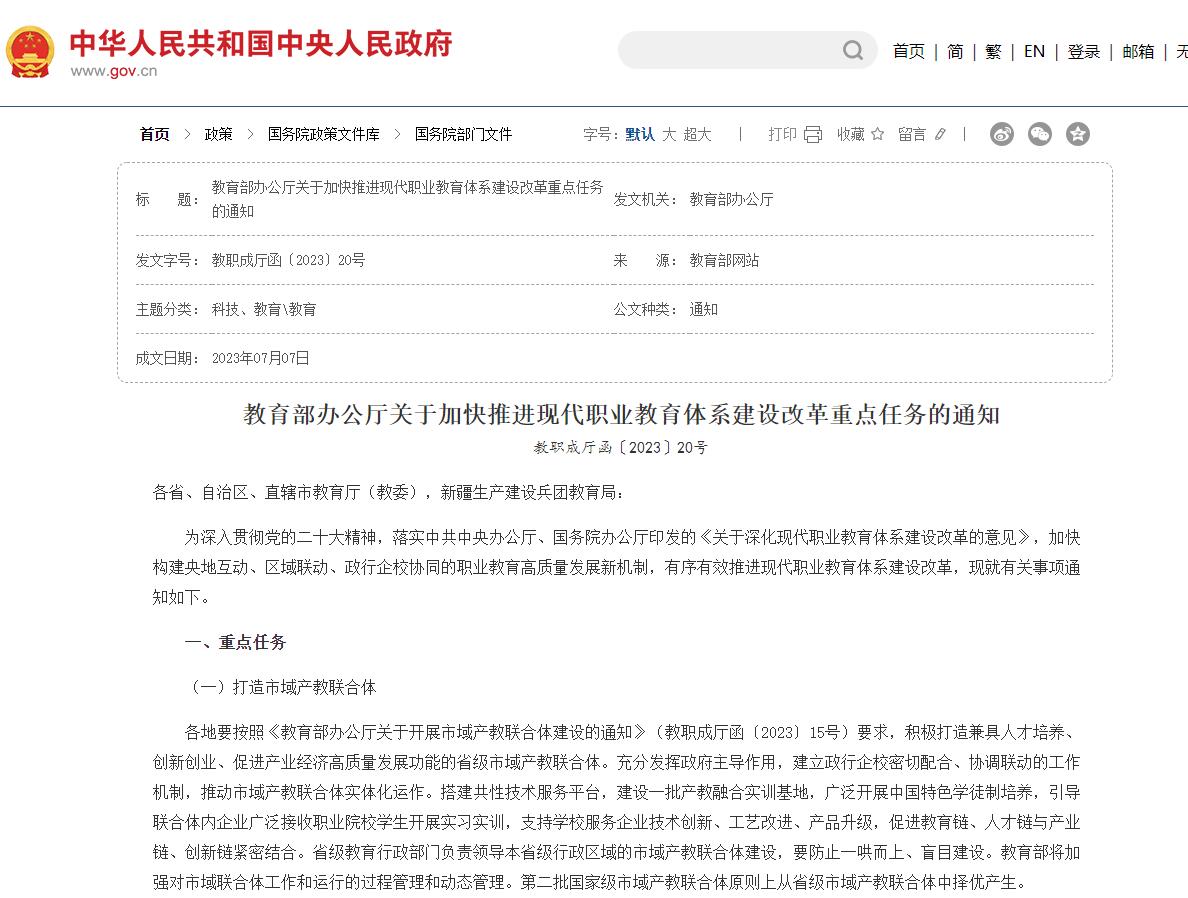Screen dimensions: 1188x898
Task: Click the 收藏 favorite text
Action: [851, 134]
